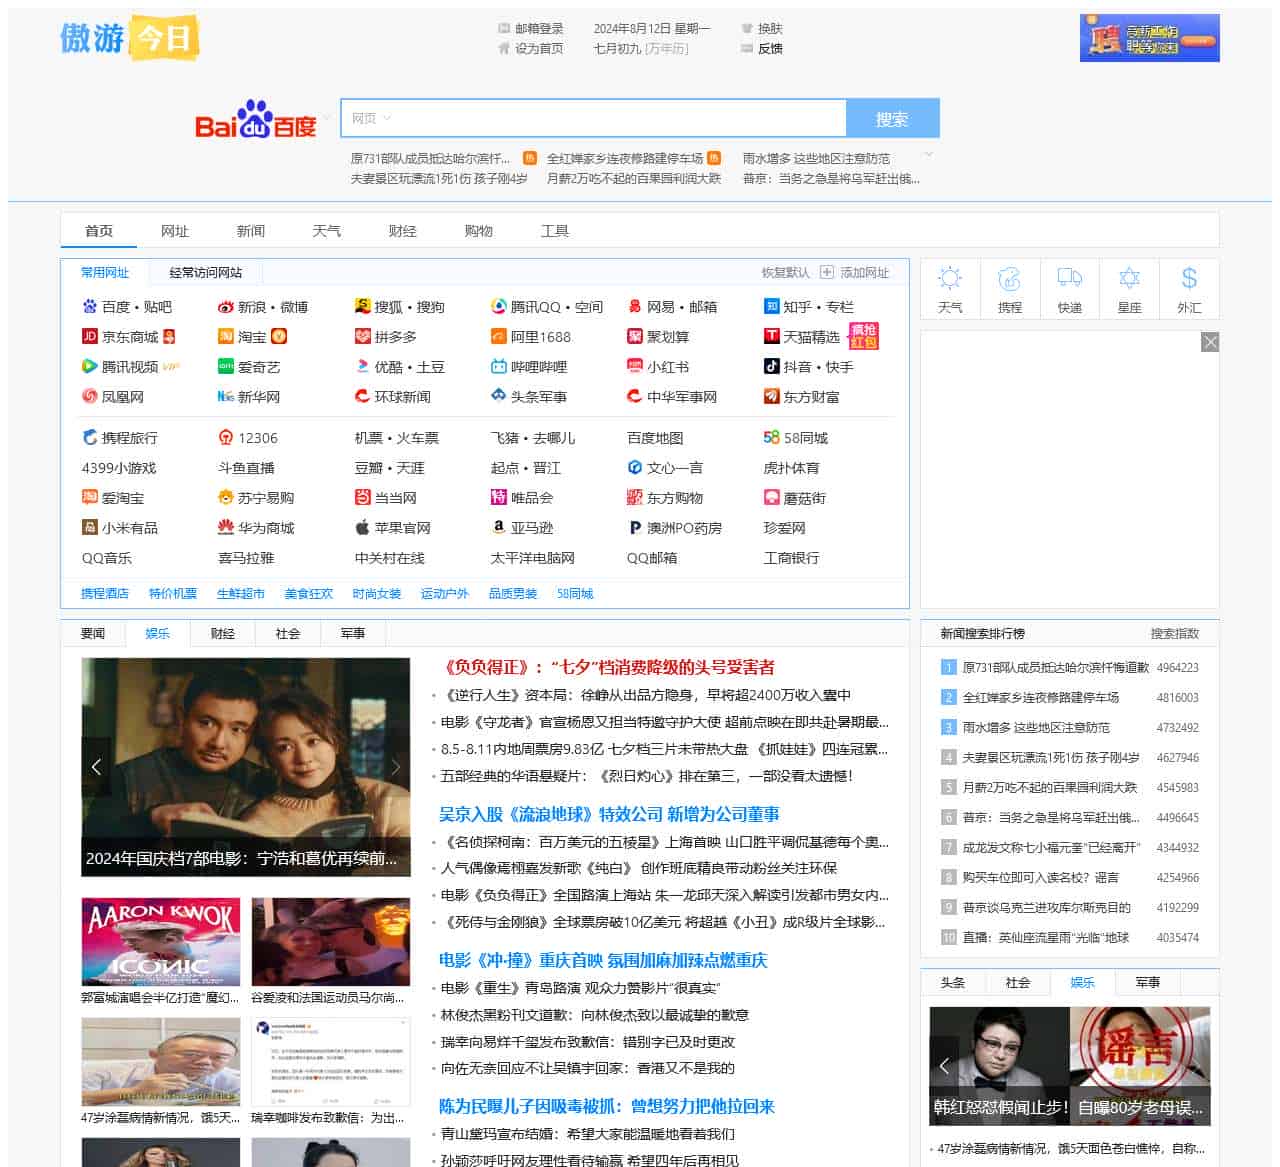Click the 搜索指数 column header text

pos(1174,633)
